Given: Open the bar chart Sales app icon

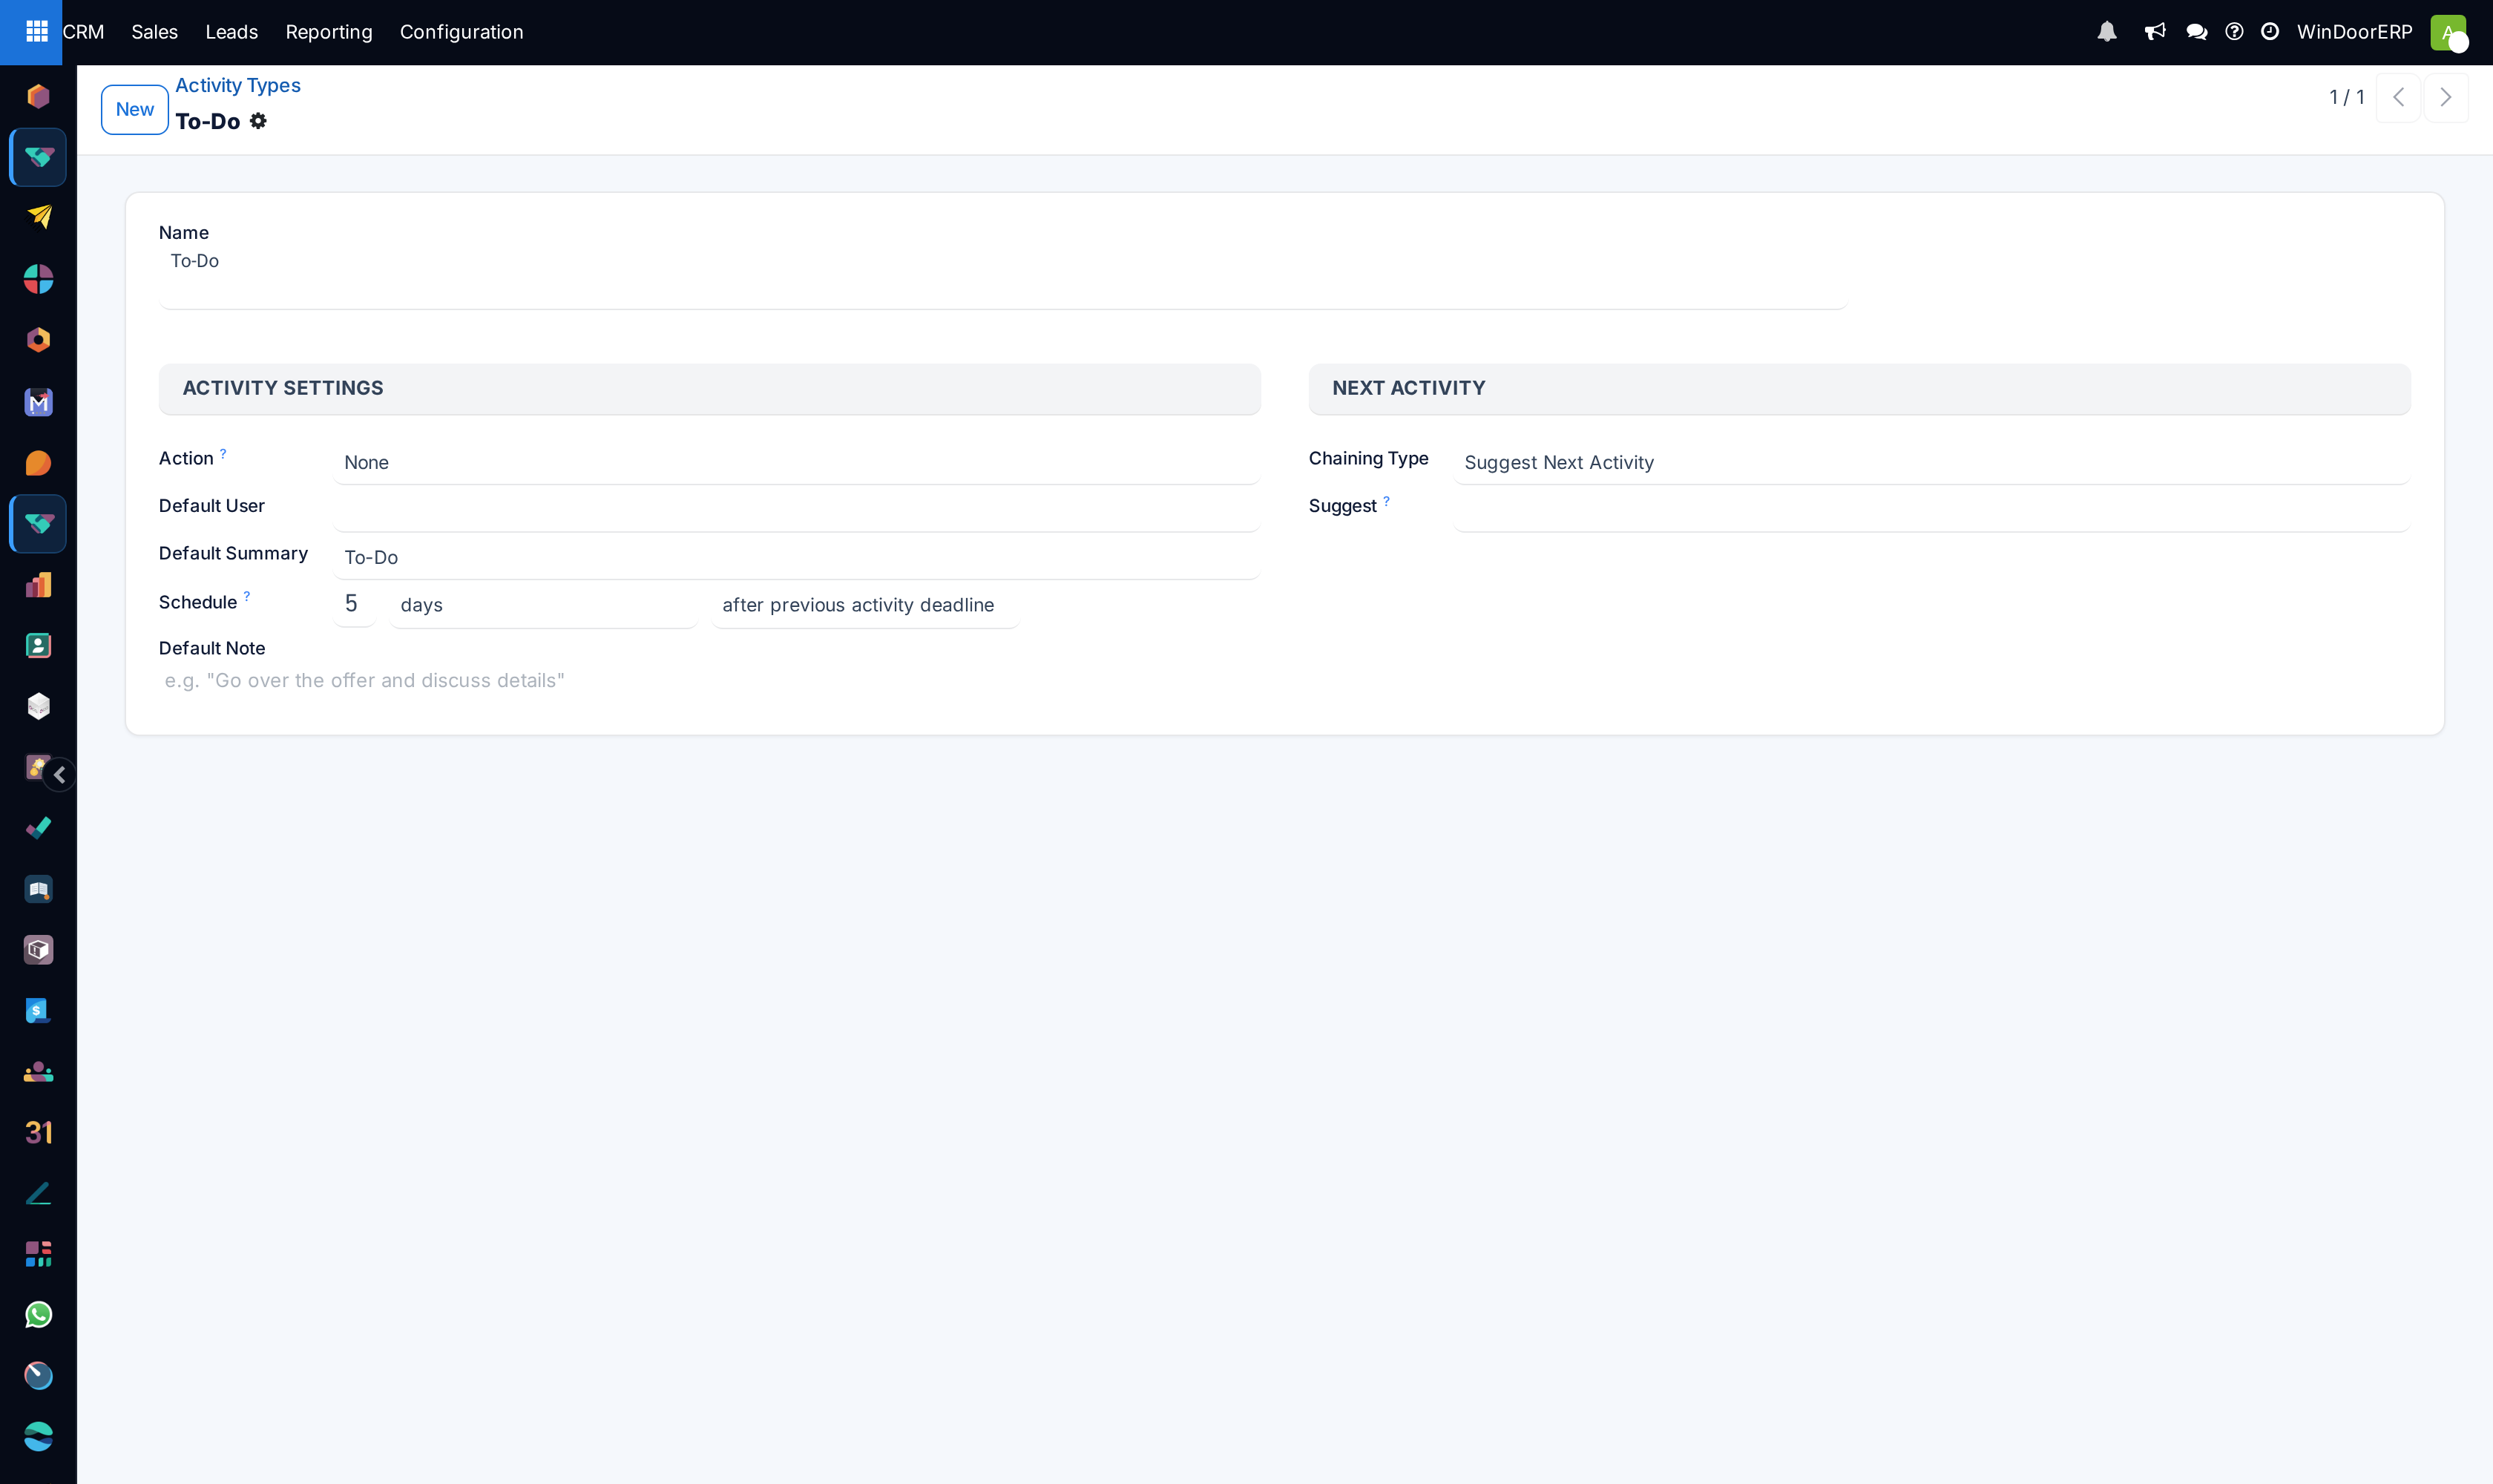Looking at the screenshot, I should (38, 585).
